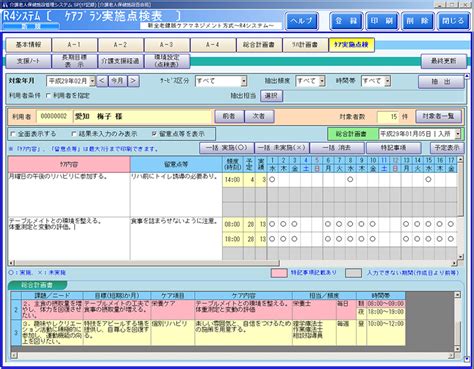
Task: Click the 閉じる close button
Action: [x=453, y=21]
